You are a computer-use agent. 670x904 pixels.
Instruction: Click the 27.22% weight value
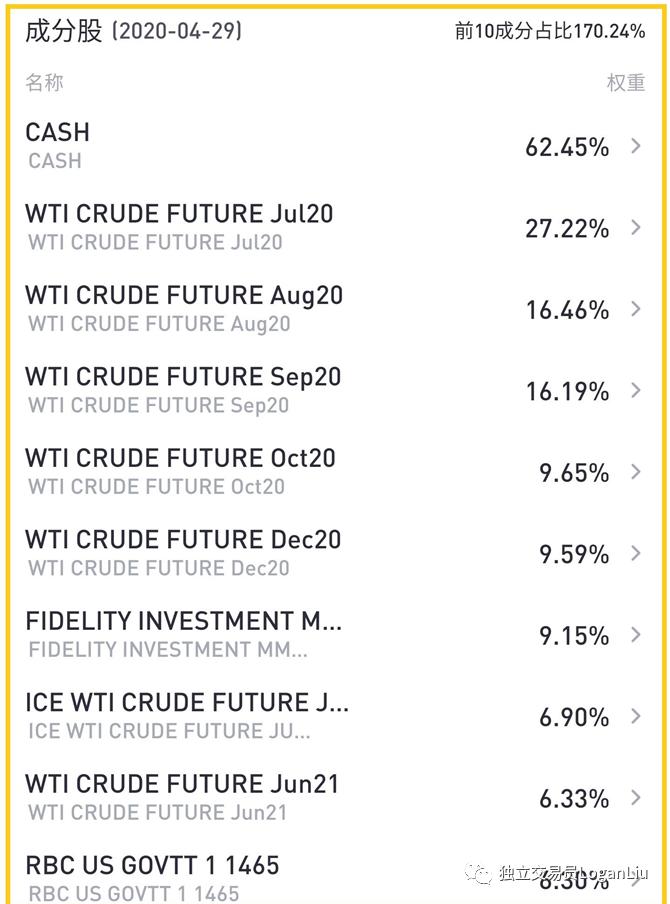pos(567,229)
